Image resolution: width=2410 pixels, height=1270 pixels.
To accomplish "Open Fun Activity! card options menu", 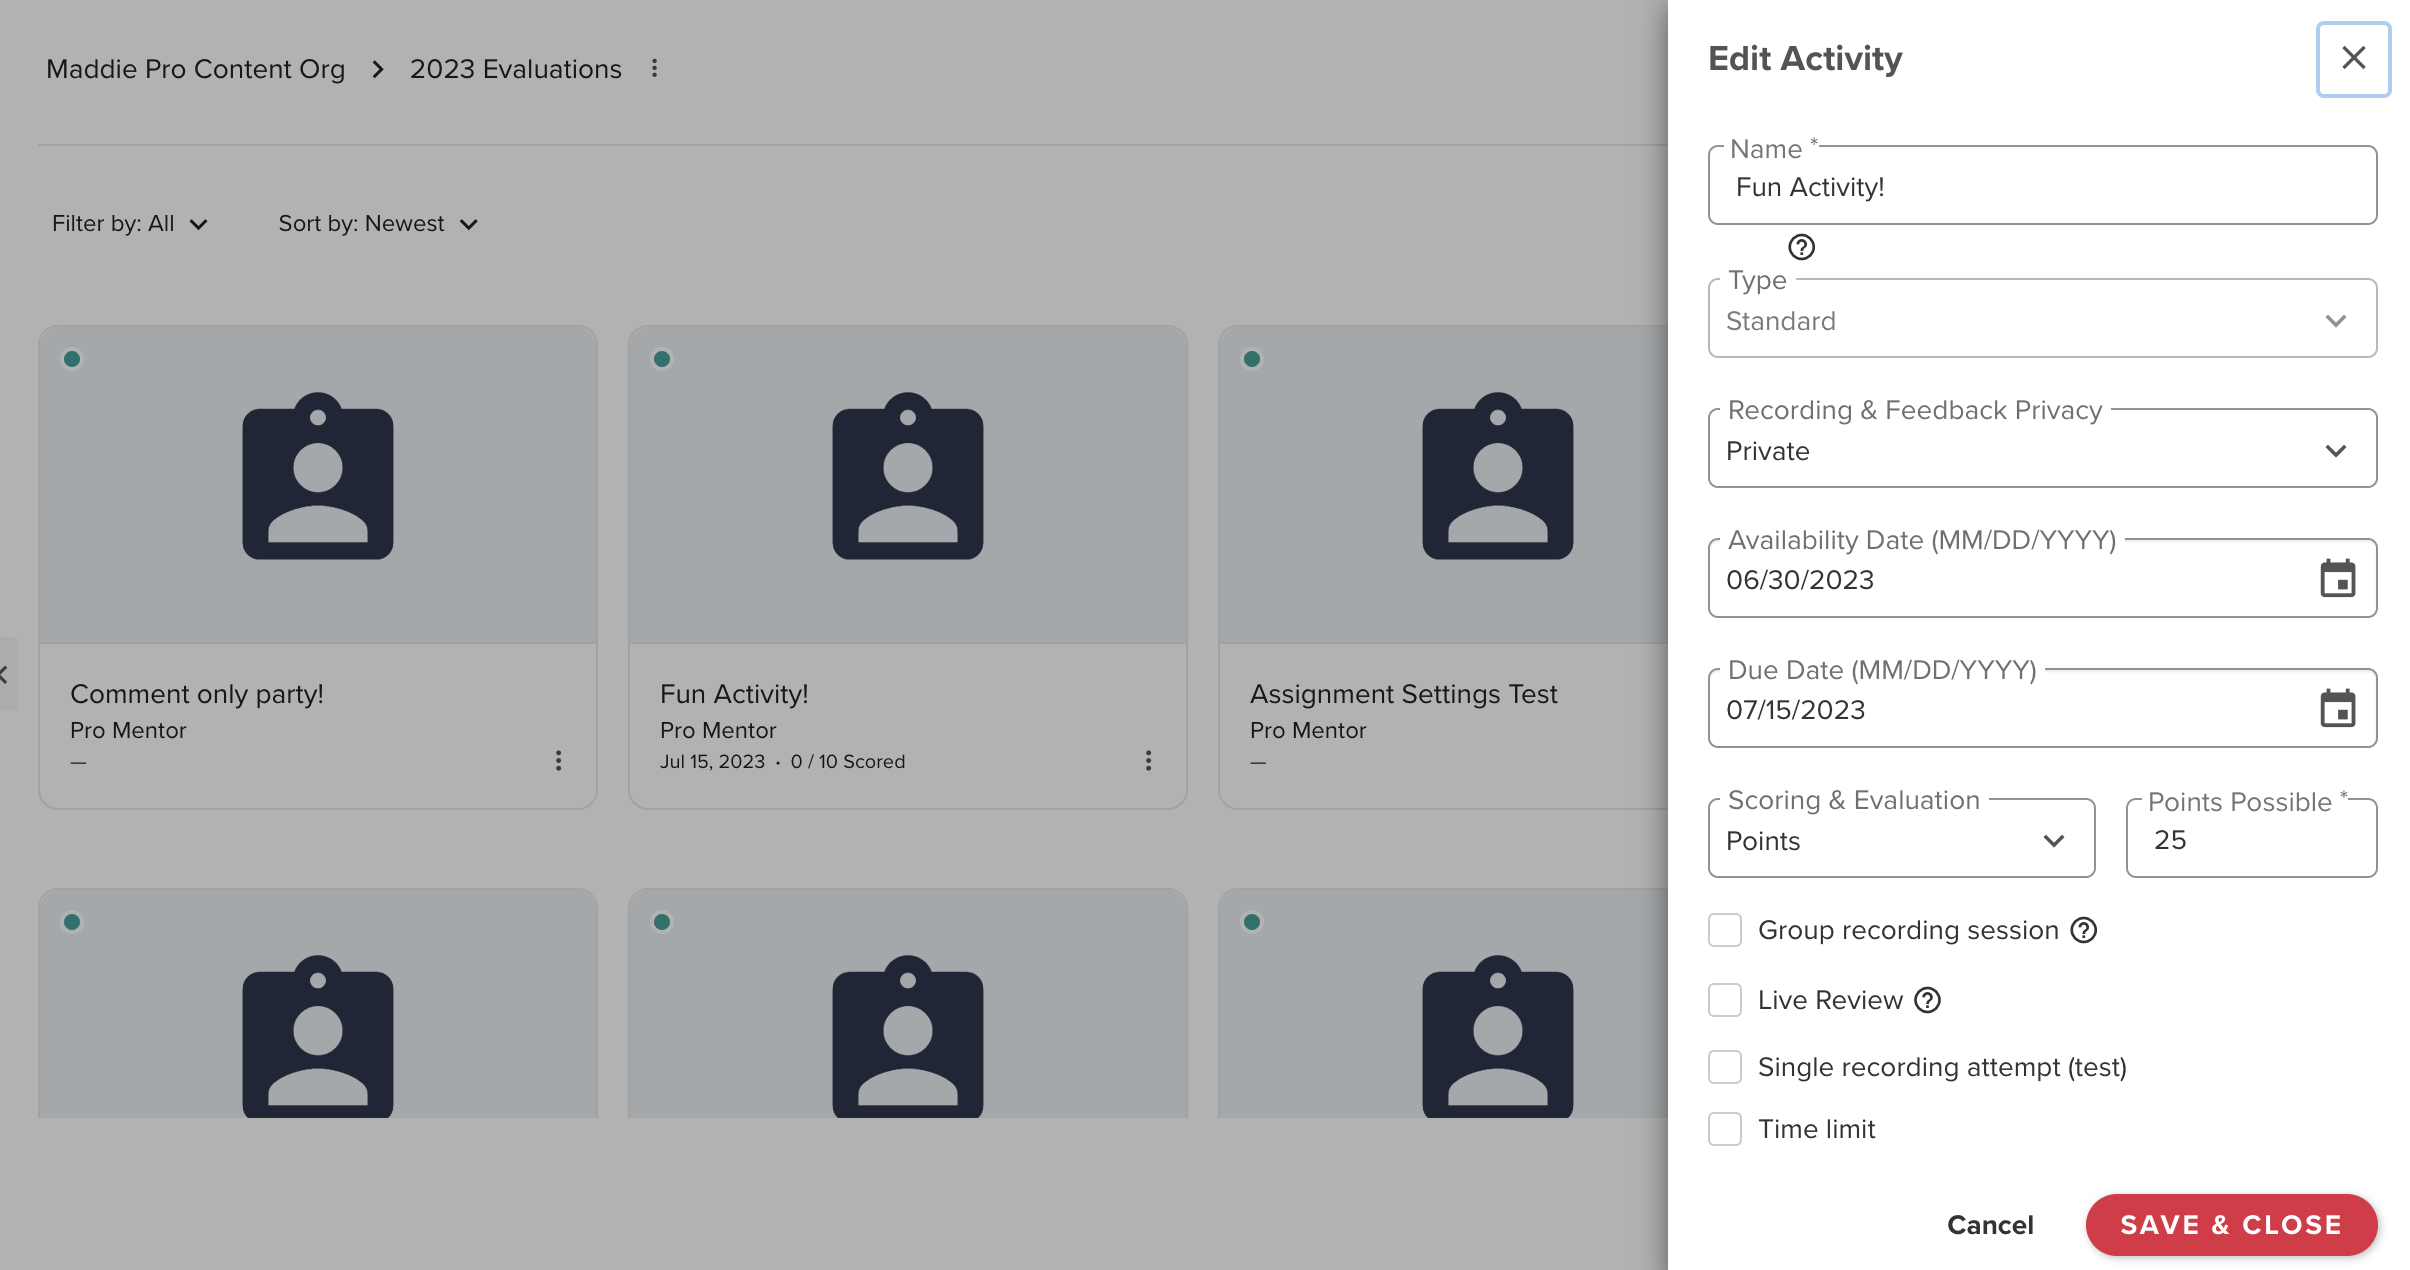I will point(1148,761).
